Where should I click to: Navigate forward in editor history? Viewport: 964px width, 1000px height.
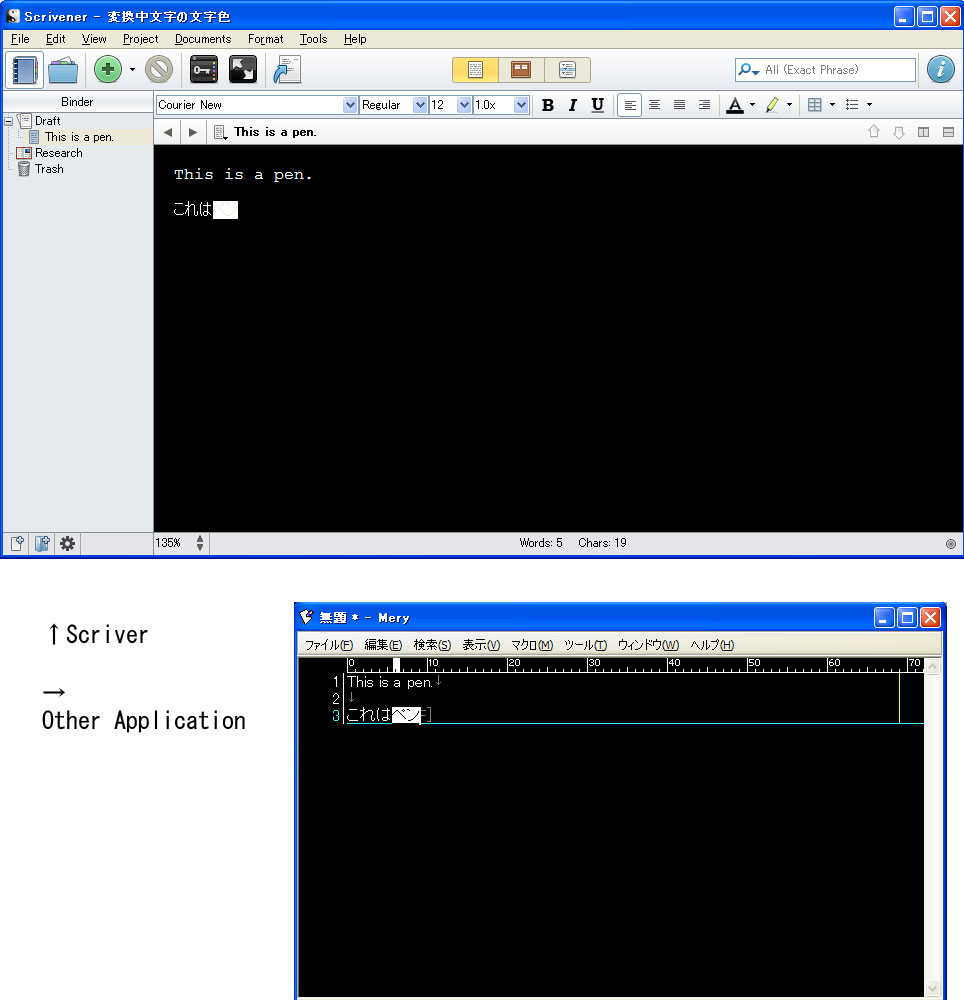click(x=193, y=132)
